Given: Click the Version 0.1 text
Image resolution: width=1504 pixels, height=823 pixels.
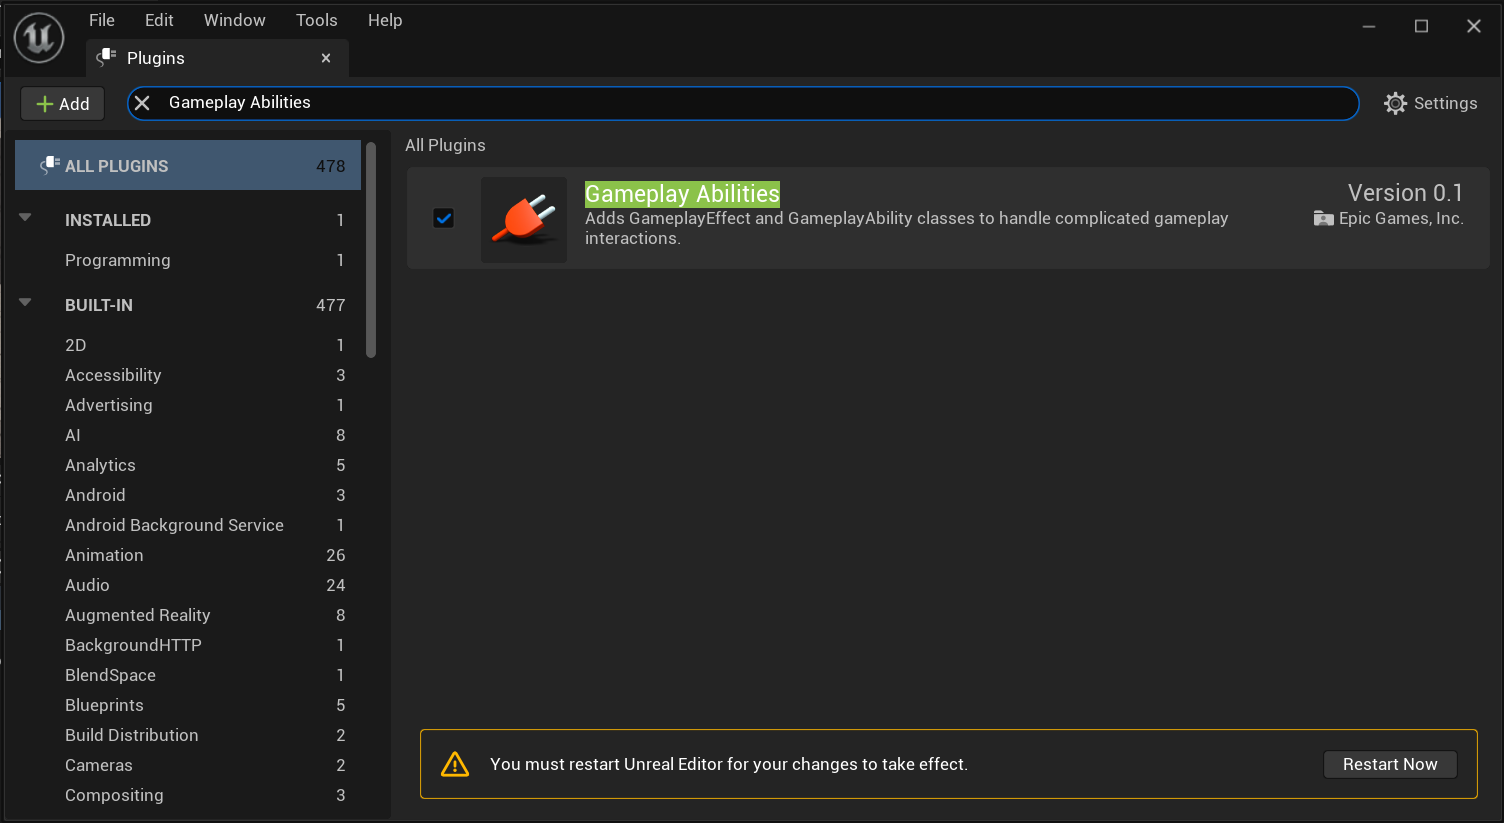Looking at the screenshot, I should click(1405, 193).
